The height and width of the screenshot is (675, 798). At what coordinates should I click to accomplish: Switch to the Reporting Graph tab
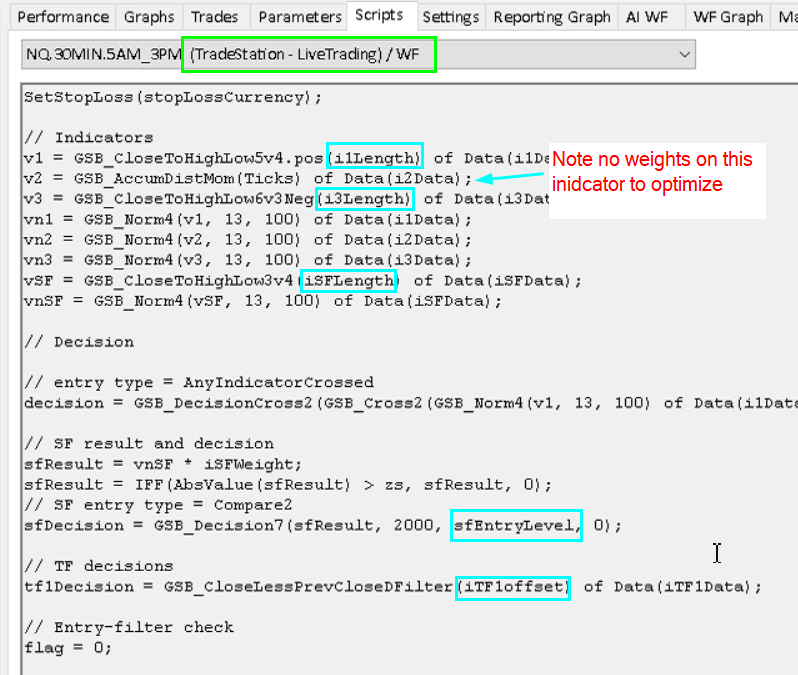click(x=551, y=17)
